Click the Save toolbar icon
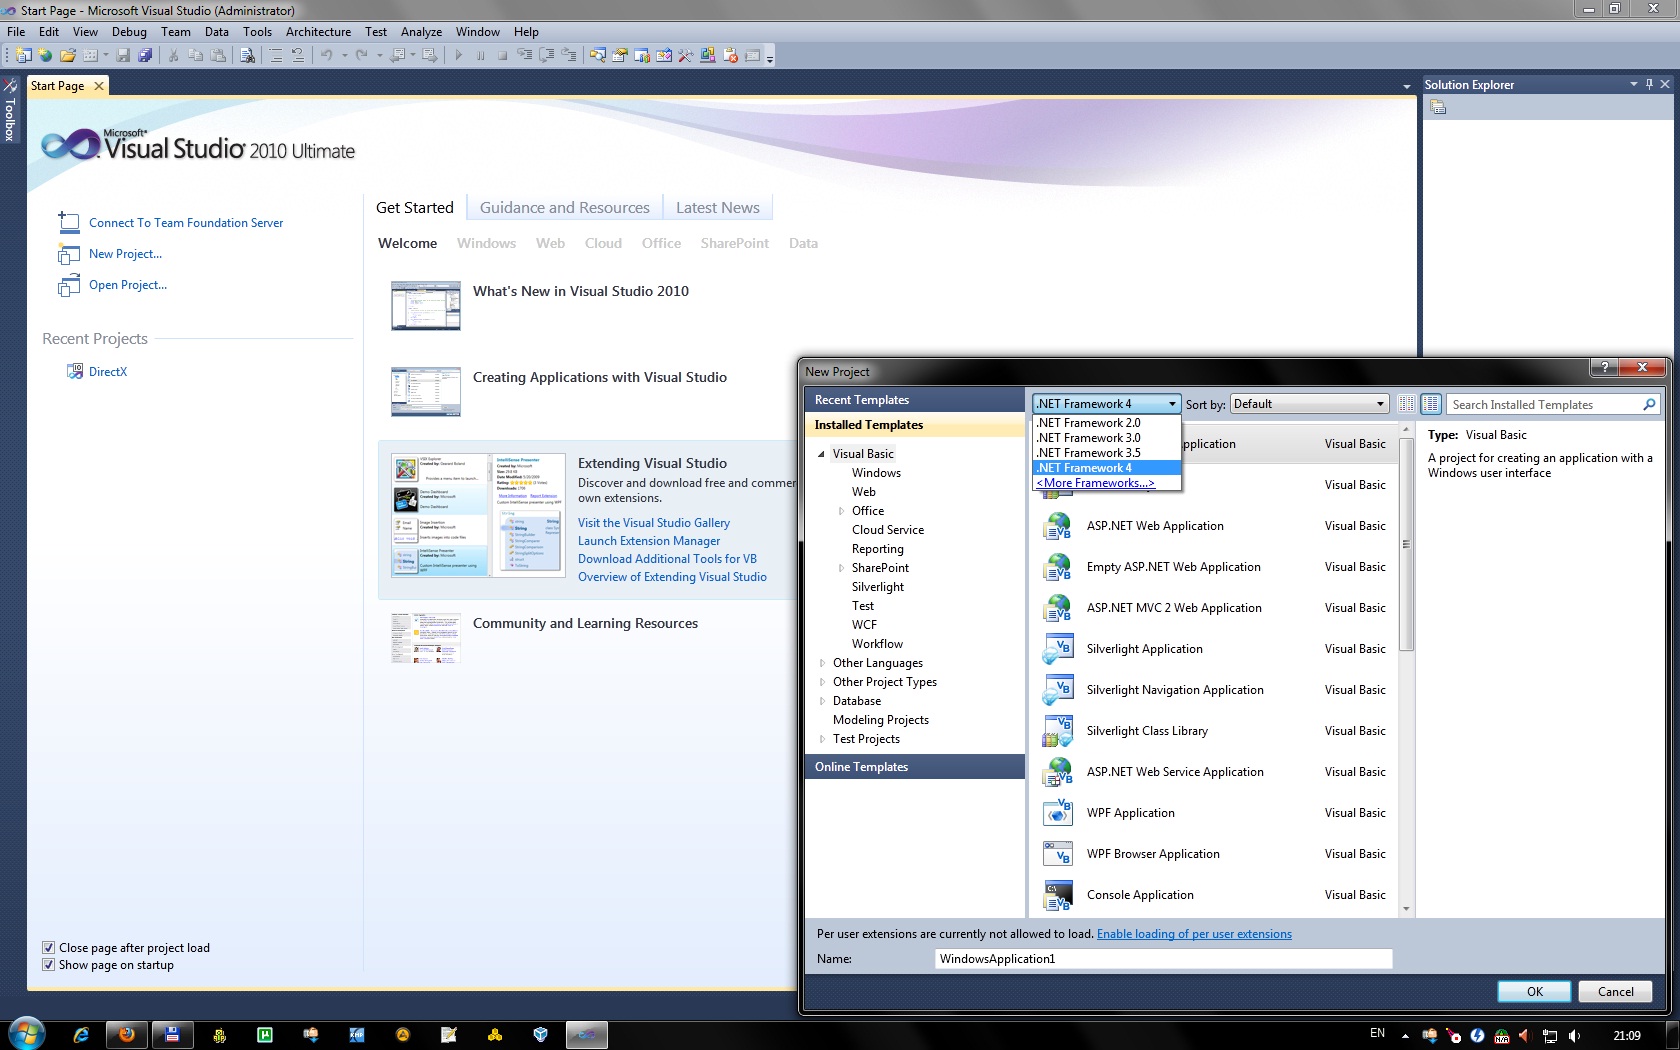Screen dimensions: 1680x1050 coord(123,55)
